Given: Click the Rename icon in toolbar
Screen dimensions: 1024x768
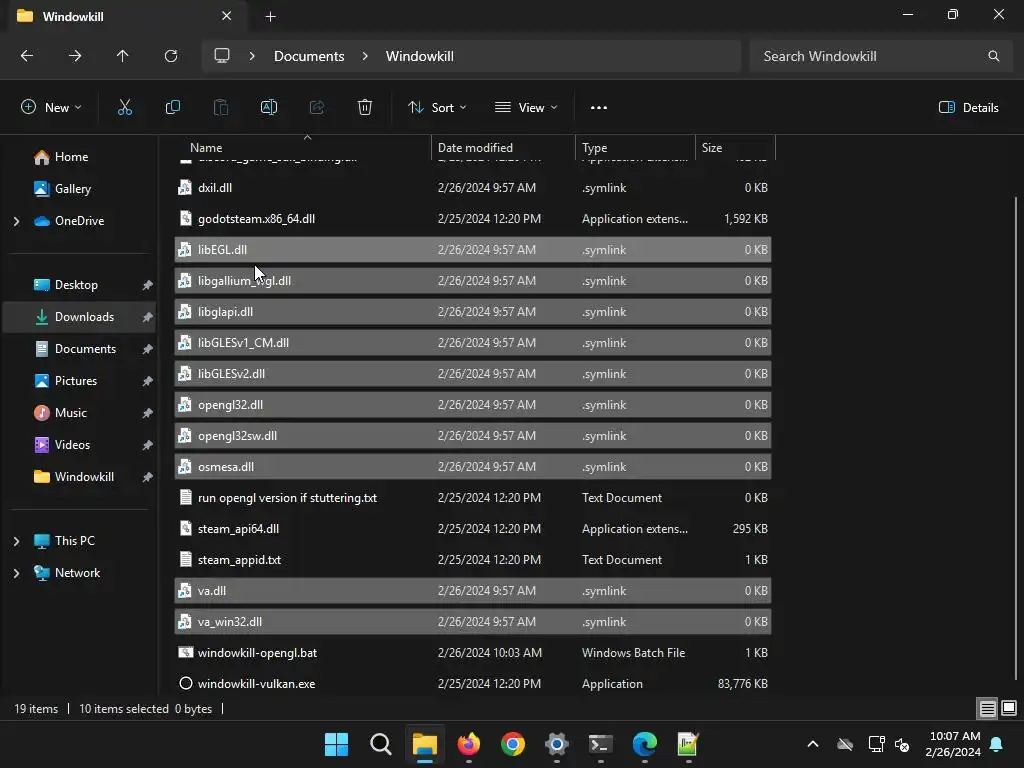Looking at the screenshot, I should [268, 108].
